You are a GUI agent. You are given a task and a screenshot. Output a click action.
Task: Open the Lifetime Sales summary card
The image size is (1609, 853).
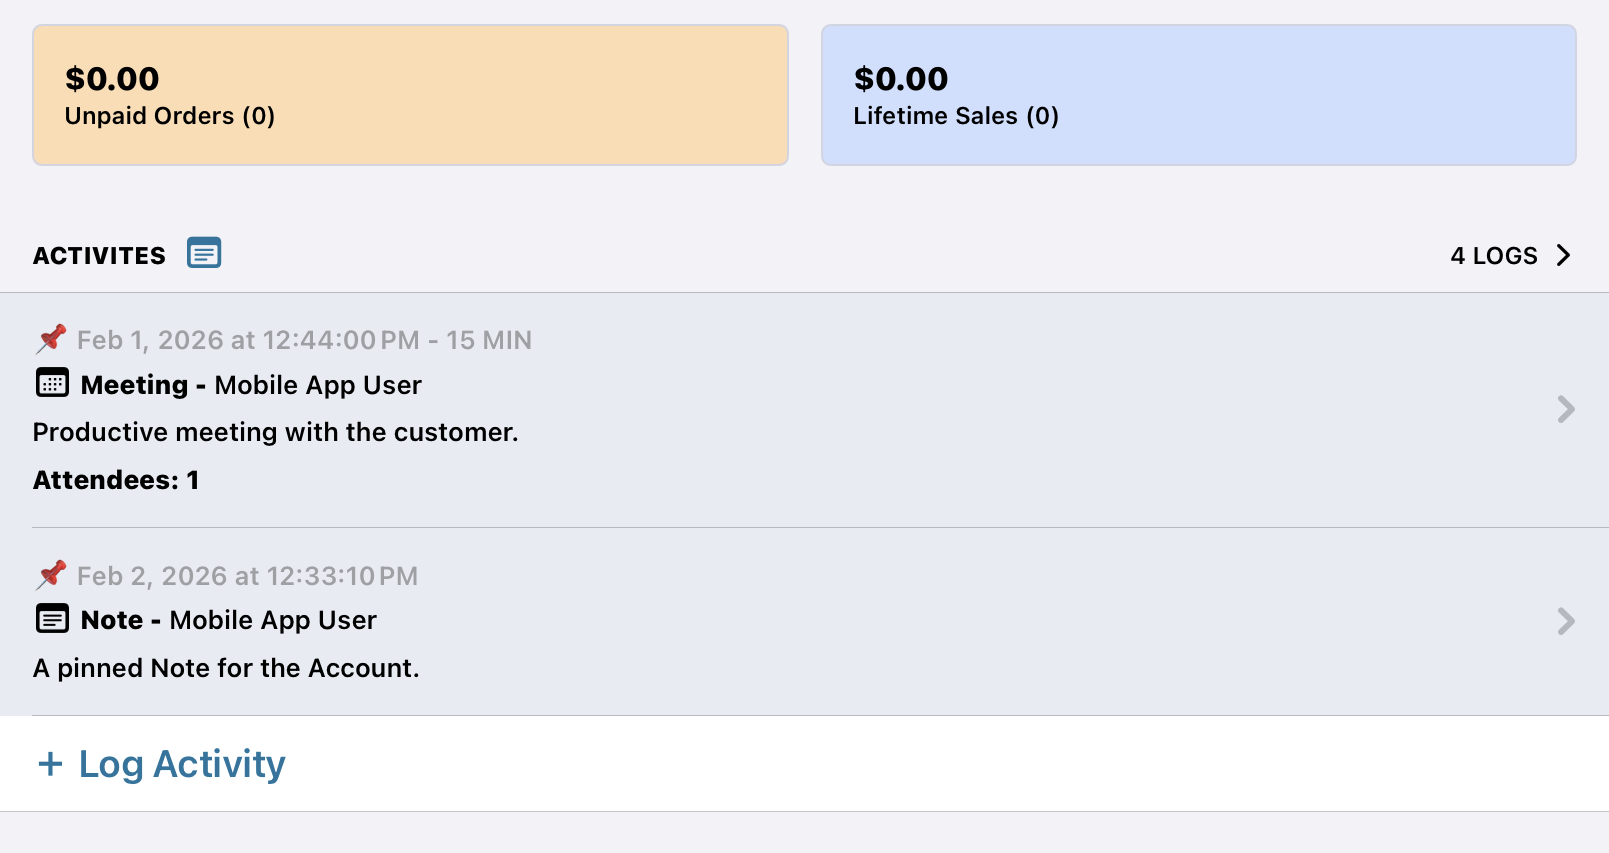1198,95
